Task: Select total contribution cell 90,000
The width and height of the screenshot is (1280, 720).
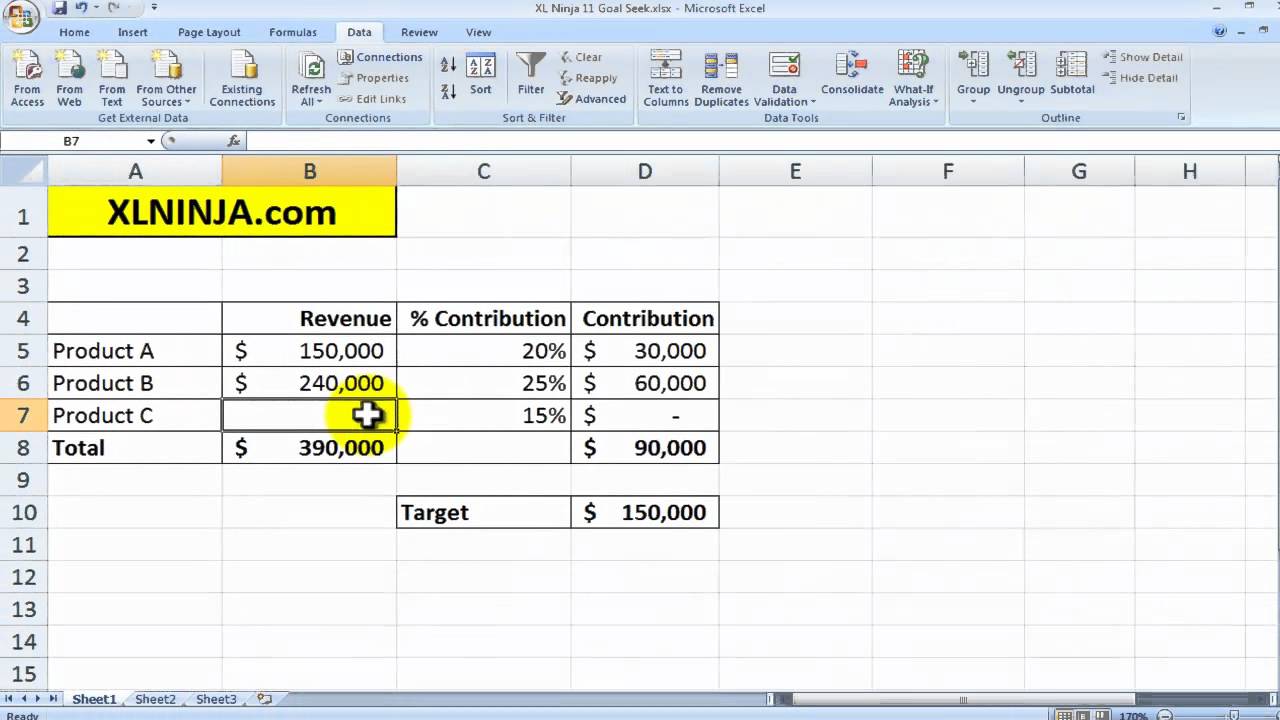Action: [645, 448]
